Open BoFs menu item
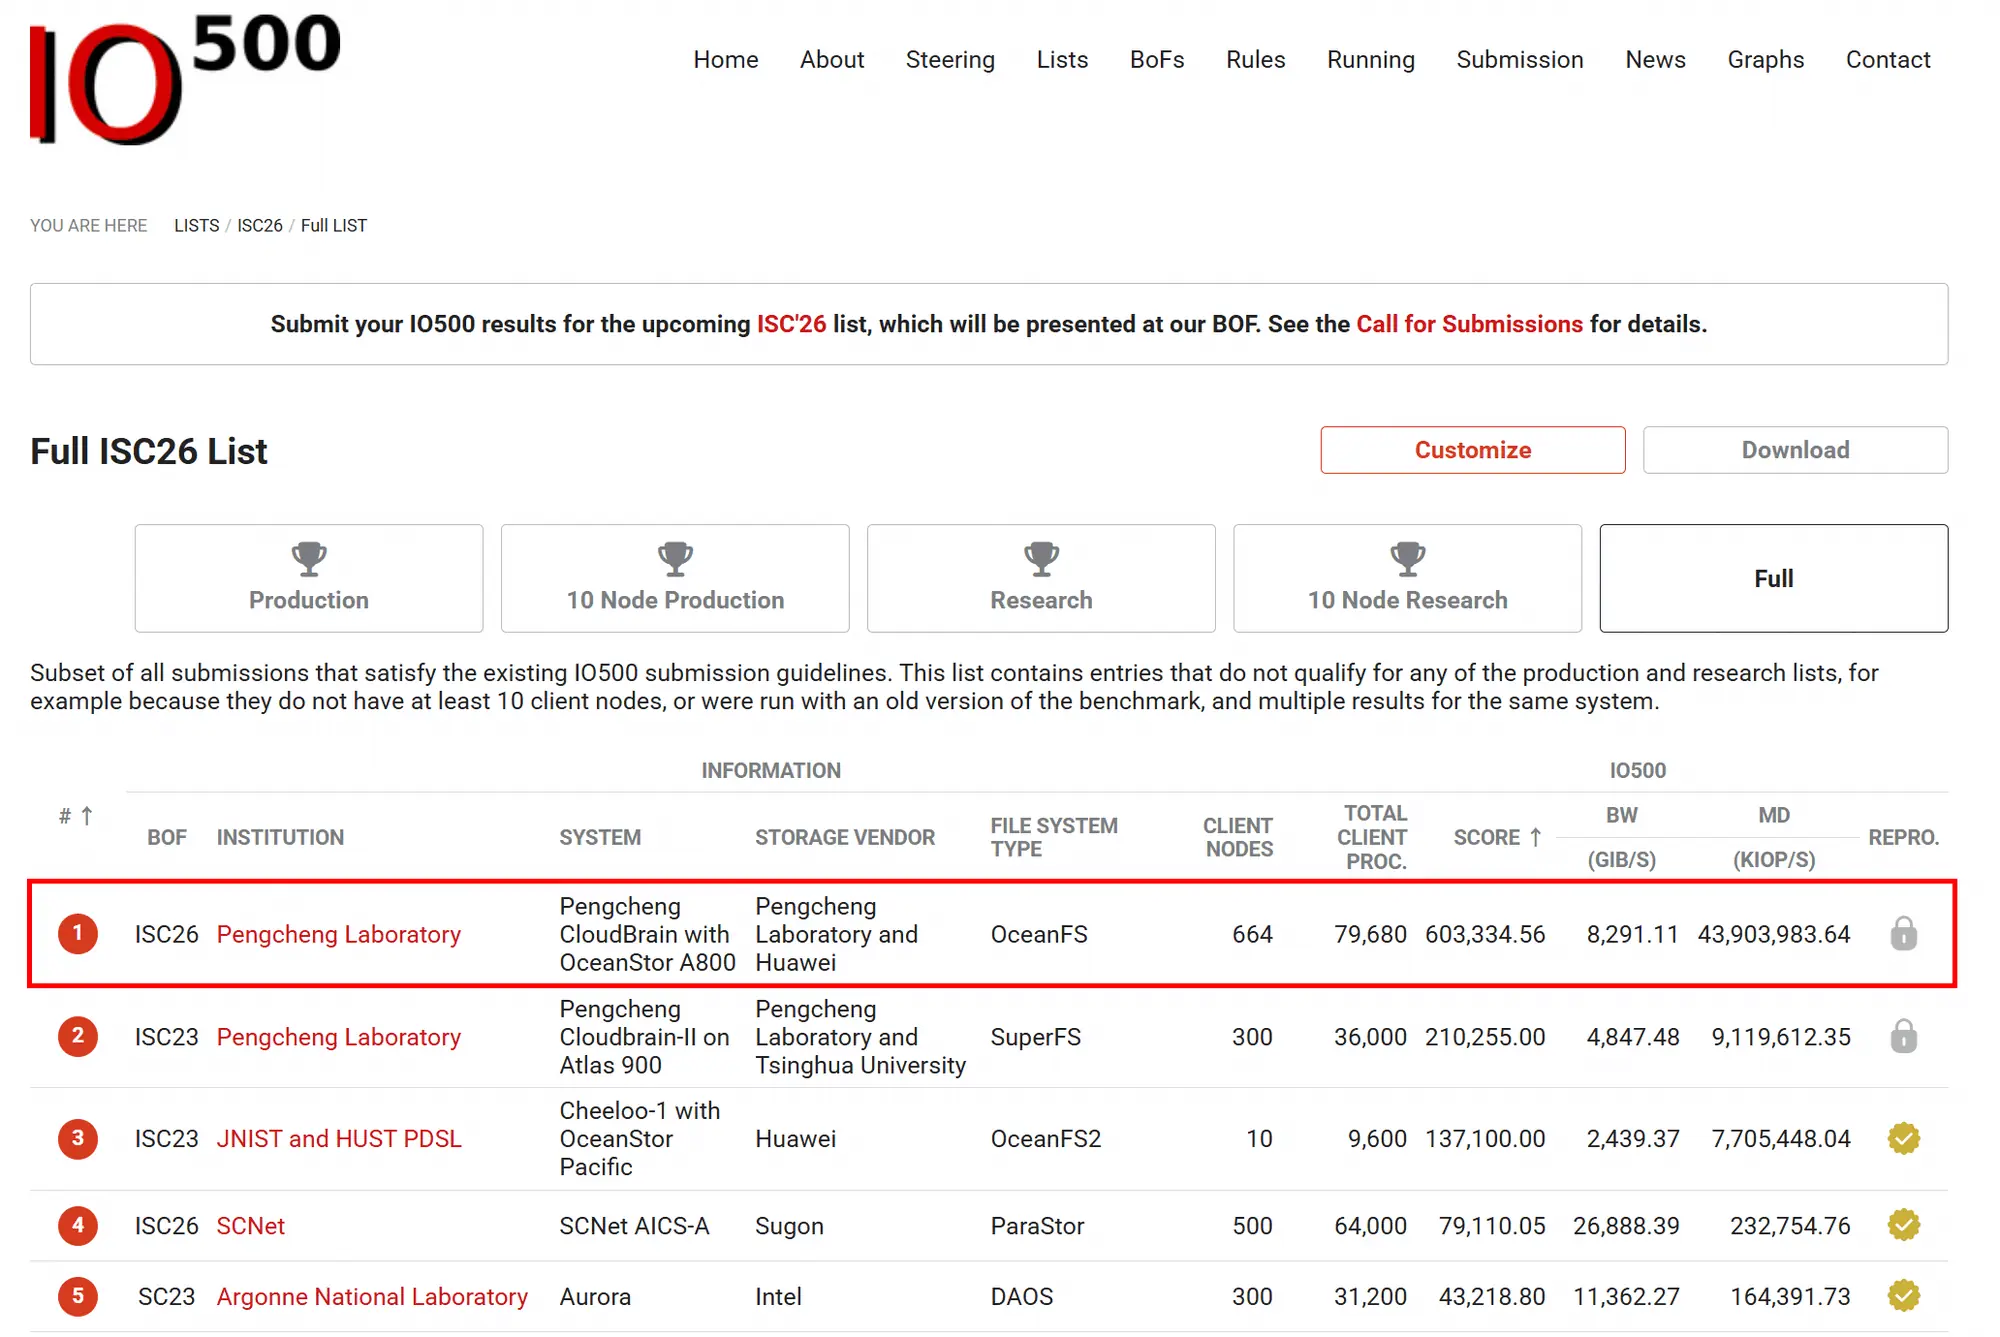 pos(1157,60)
